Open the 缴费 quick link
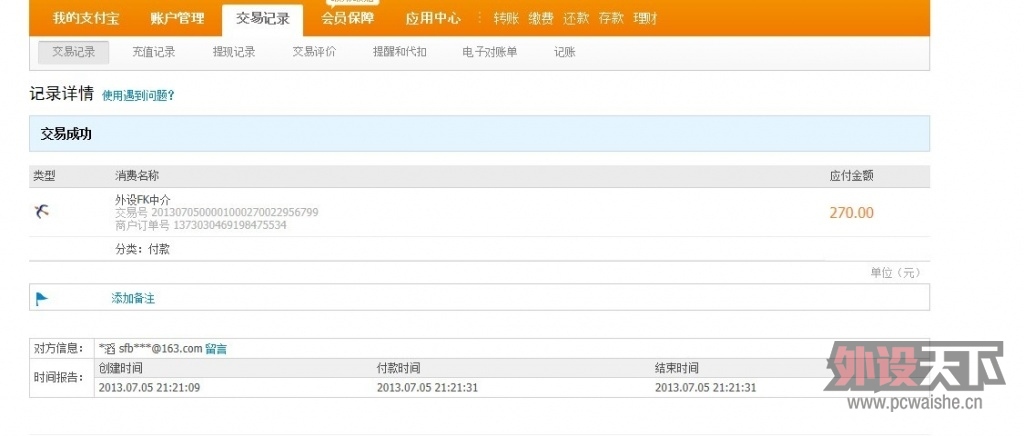Screen dimensions: 1024x436 pyautogui.click(x=541, y=18)
